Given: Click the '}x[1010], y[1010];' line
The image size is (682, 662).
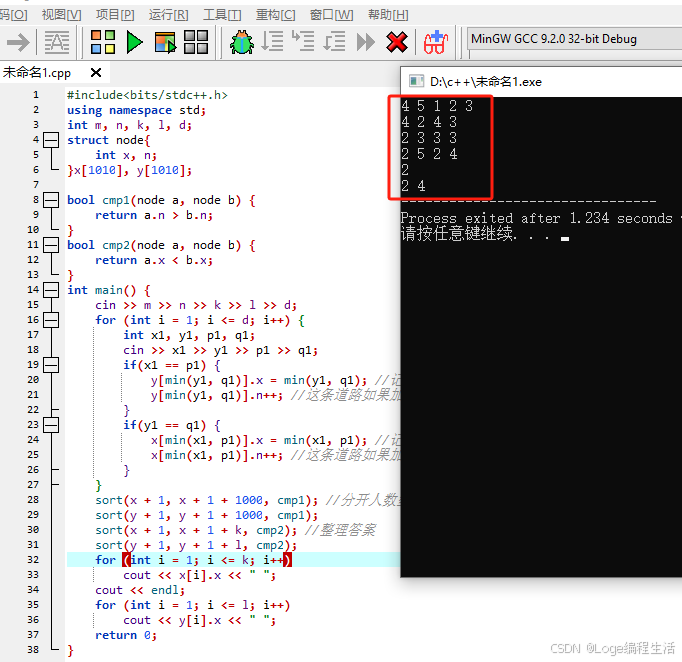Looking at the screenshot, I should coord(129,170).
